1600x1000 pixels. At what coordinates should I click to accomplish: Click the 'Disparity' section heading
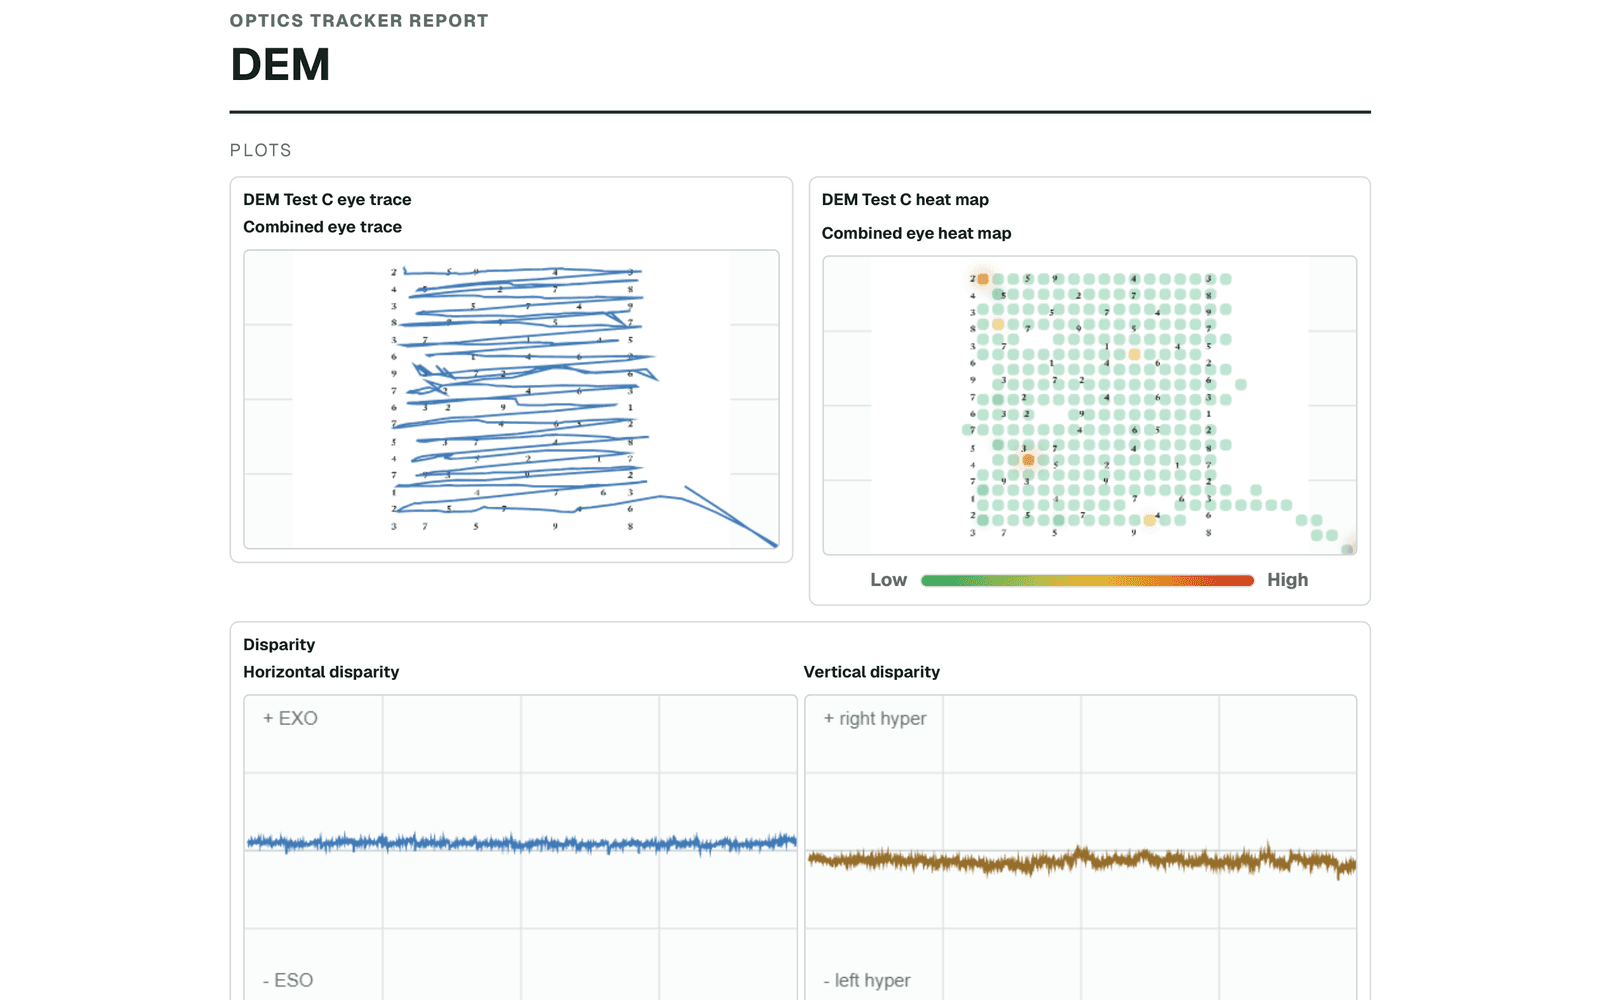(279, 645)
